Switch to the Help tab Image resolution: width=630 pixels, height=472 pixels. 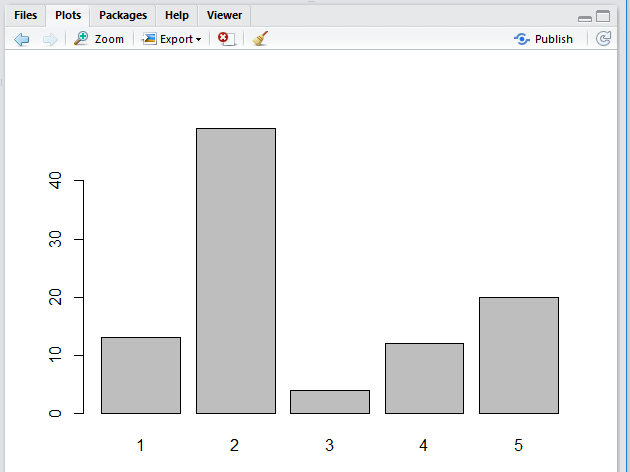pyautogui.click(x=177, y=15)
